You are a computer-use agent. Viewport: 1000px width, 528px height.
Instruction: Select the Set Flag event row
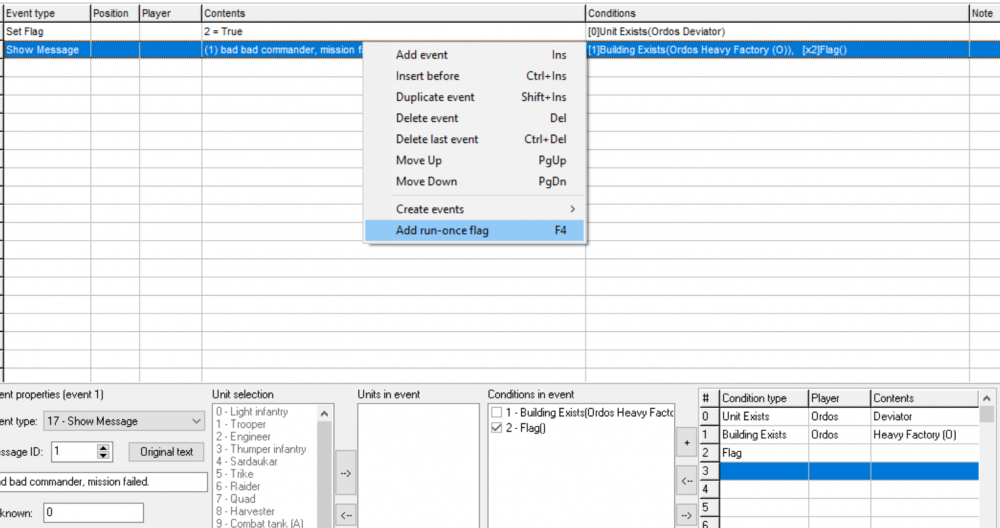[100, 32]
